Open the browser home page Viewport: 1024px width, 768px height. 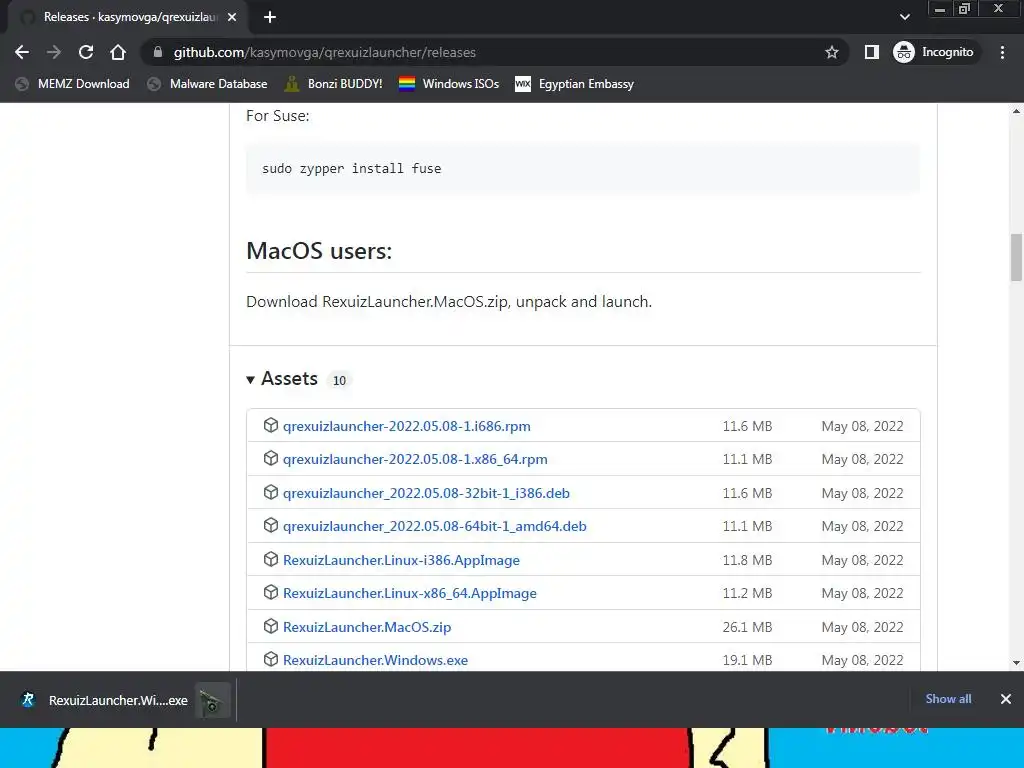(x=118, y=52)
